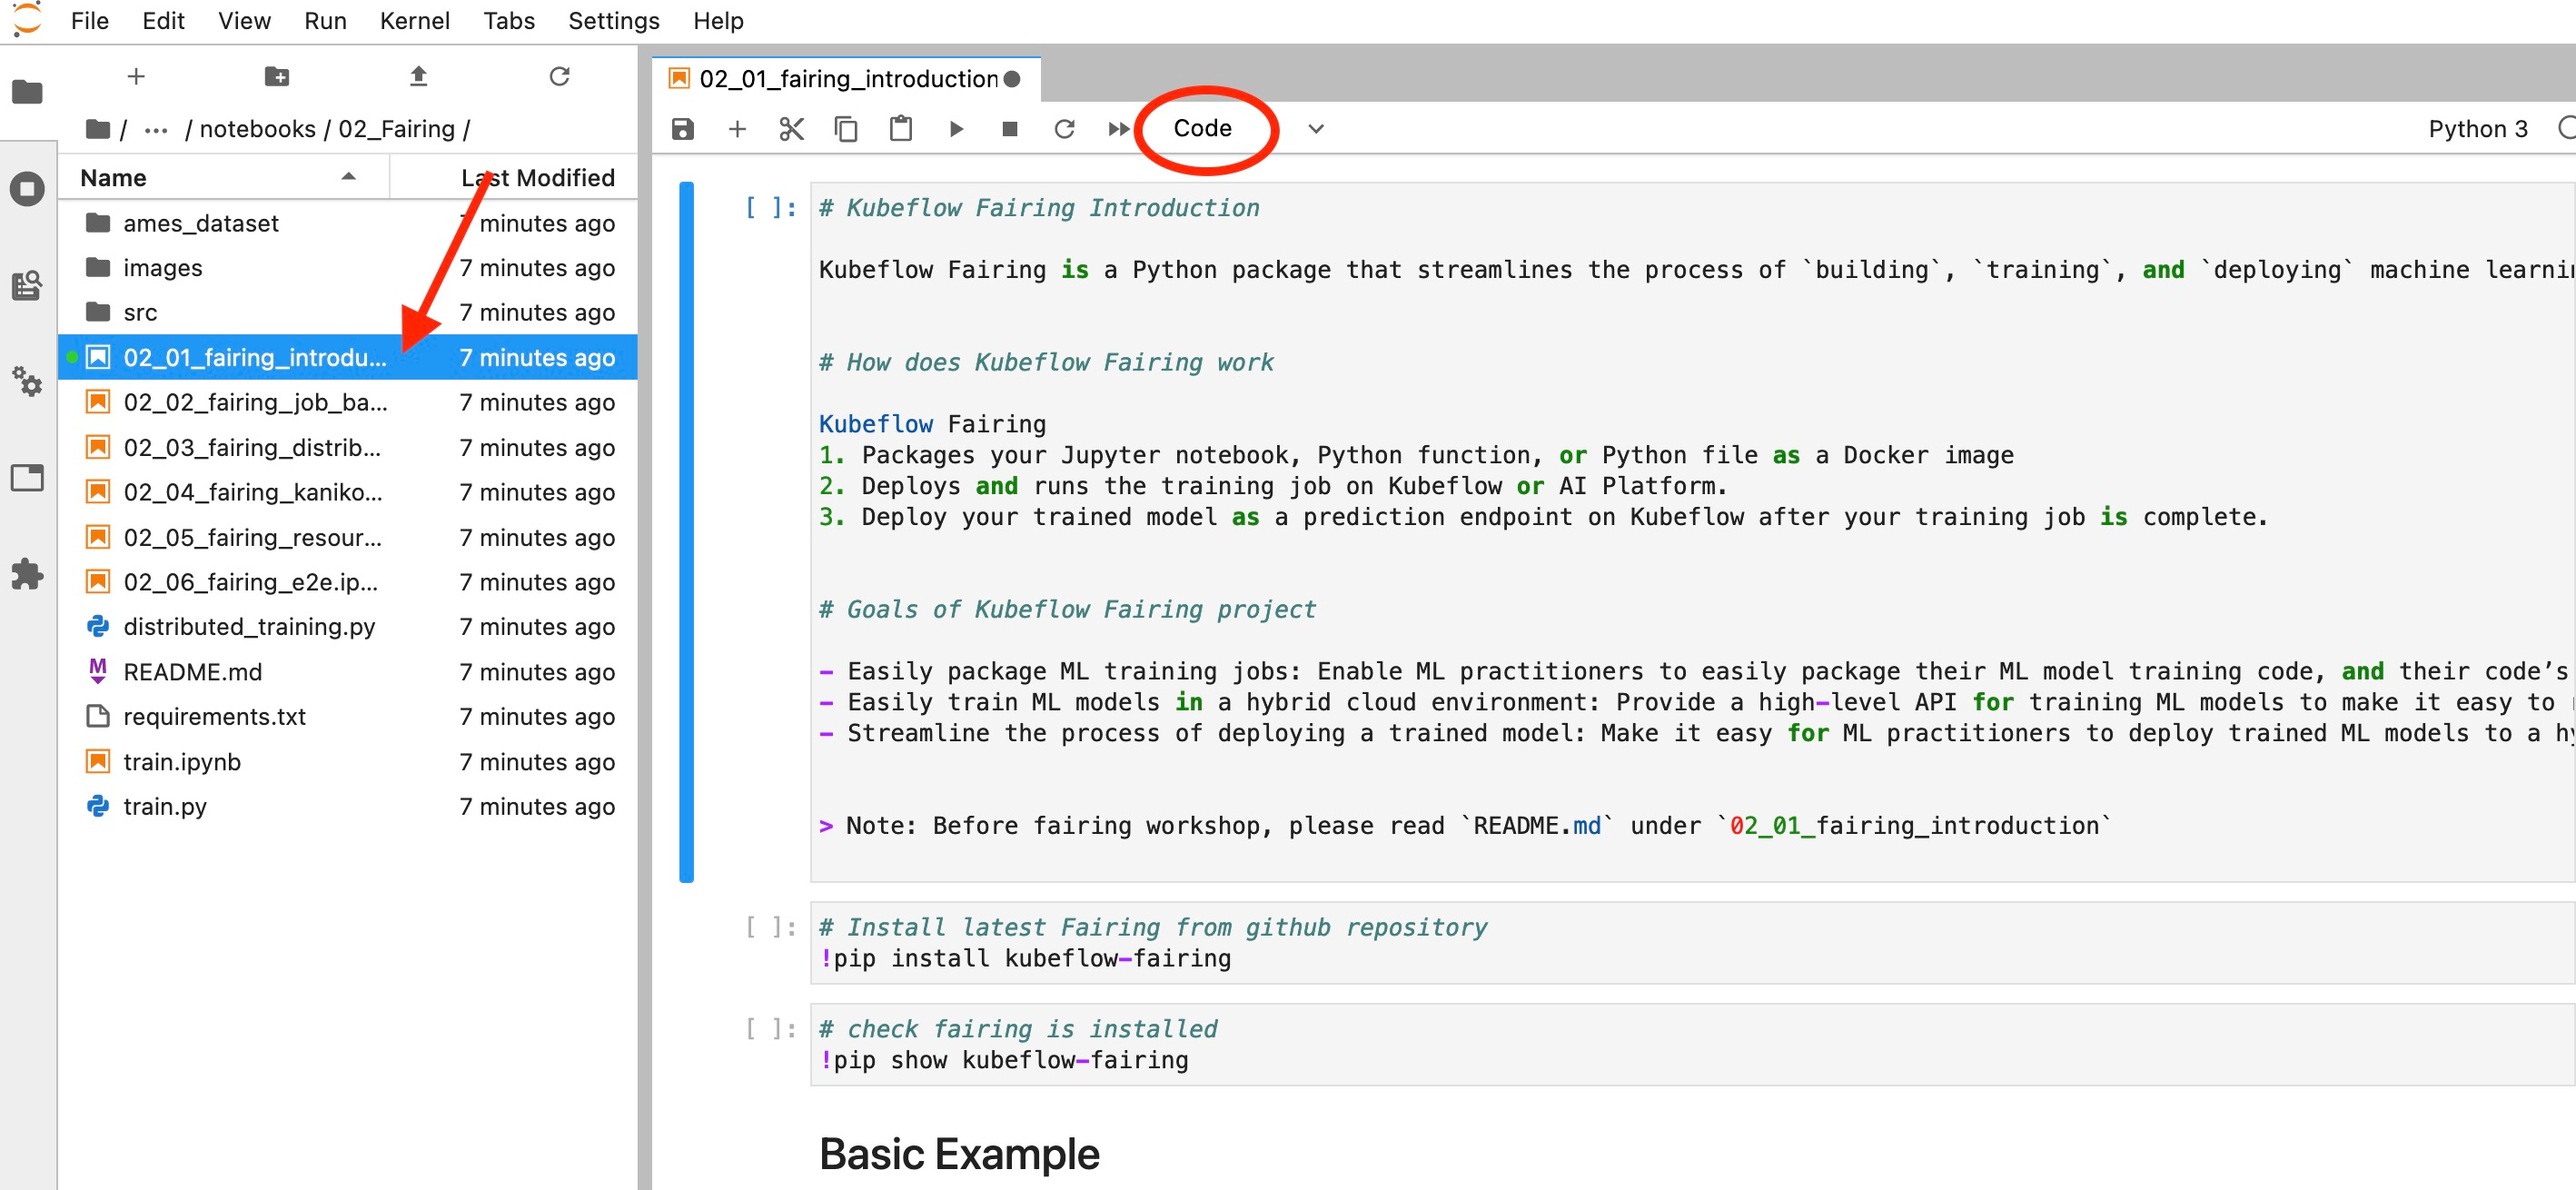
Task: Copy the selected cell
Action: 846,129
